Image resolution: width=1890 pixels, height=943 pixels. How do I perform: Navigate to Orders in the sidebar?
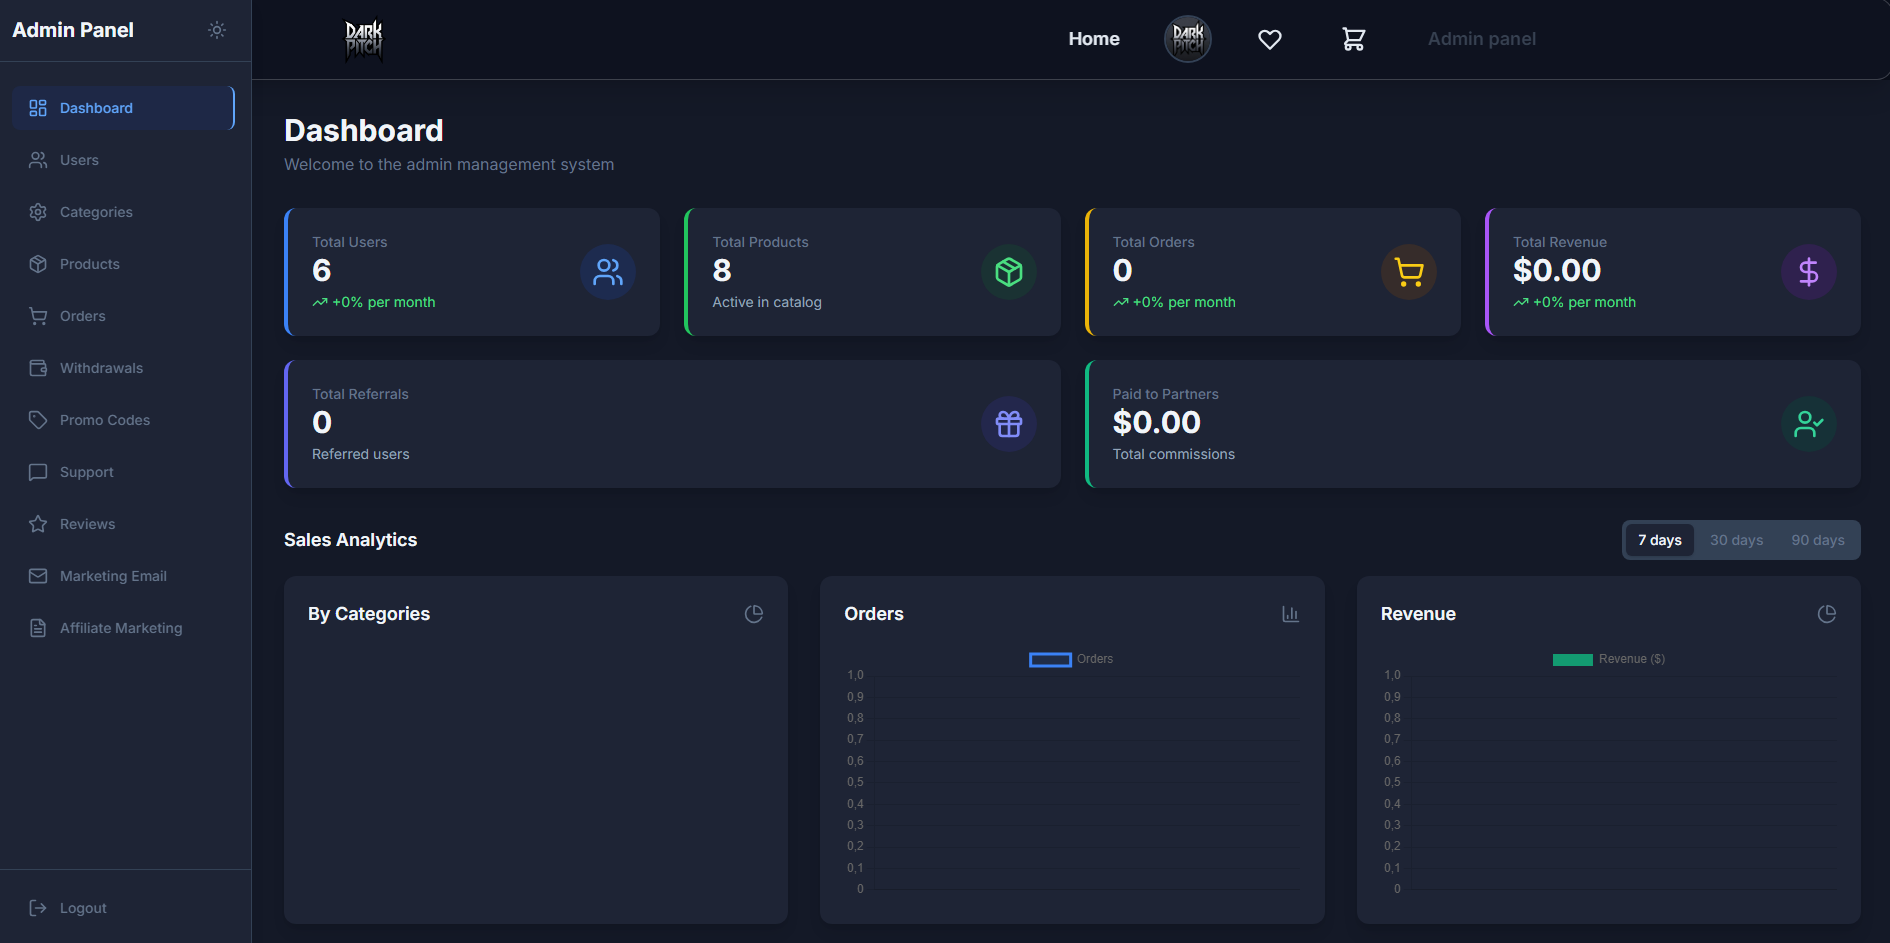point(124,316)
